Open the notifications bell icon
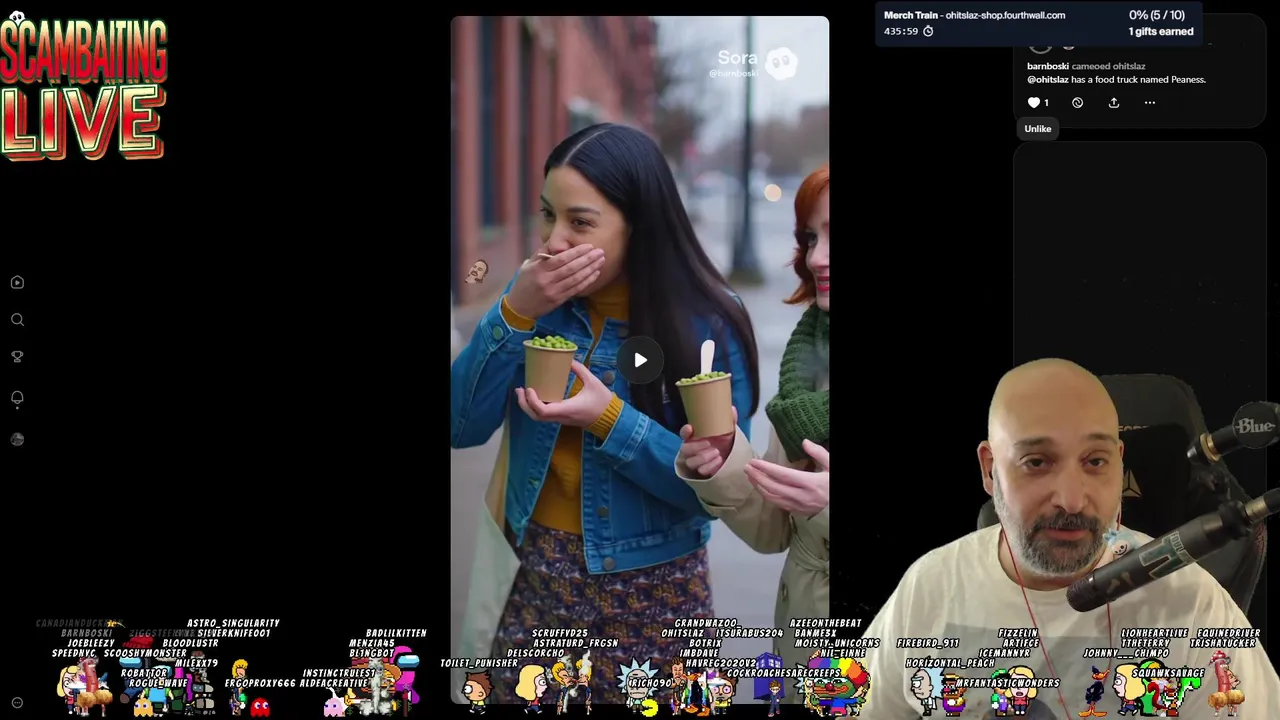The width and height of the screenshot is (1280, 720). [x=17, y=398]
